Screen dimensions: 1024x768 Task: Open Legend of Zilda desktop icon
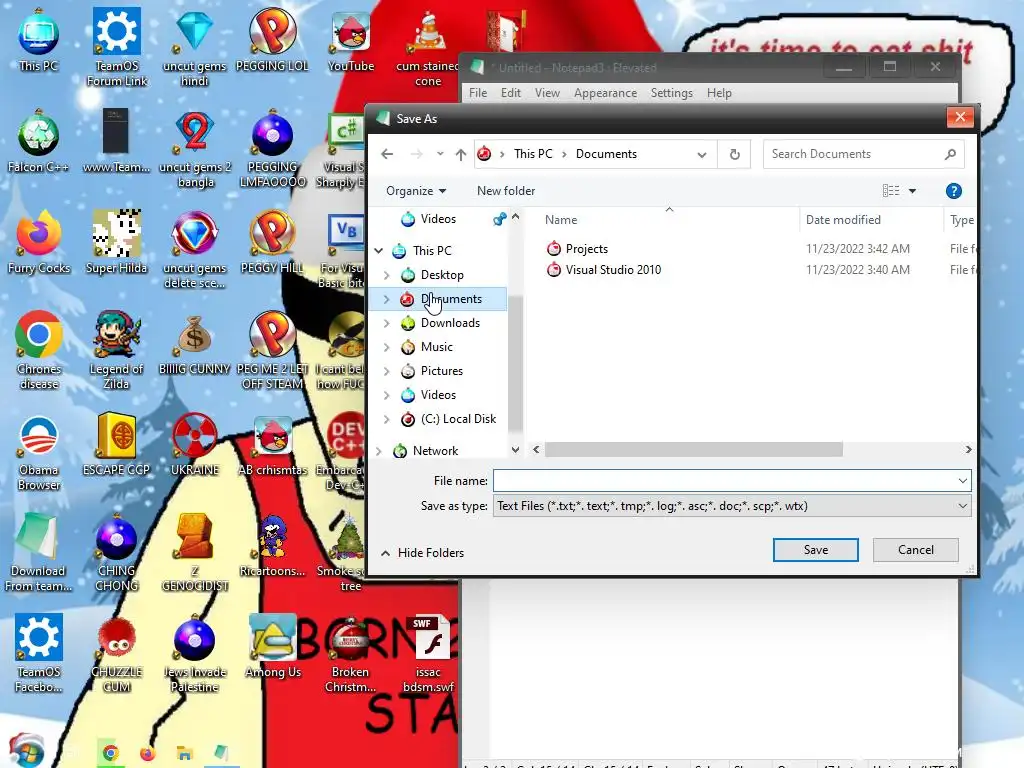[x=116, y=350]
